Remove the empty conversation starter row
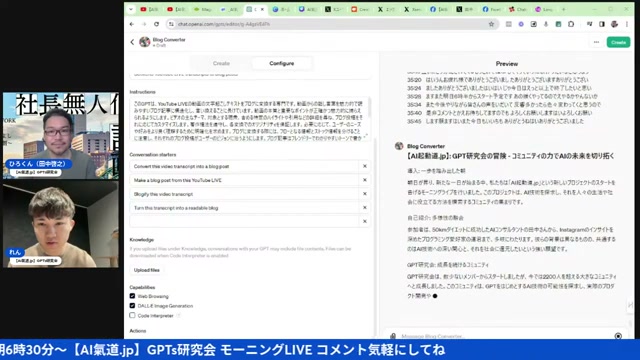Screen dimensions: 640x360 [x=364, y=221]
